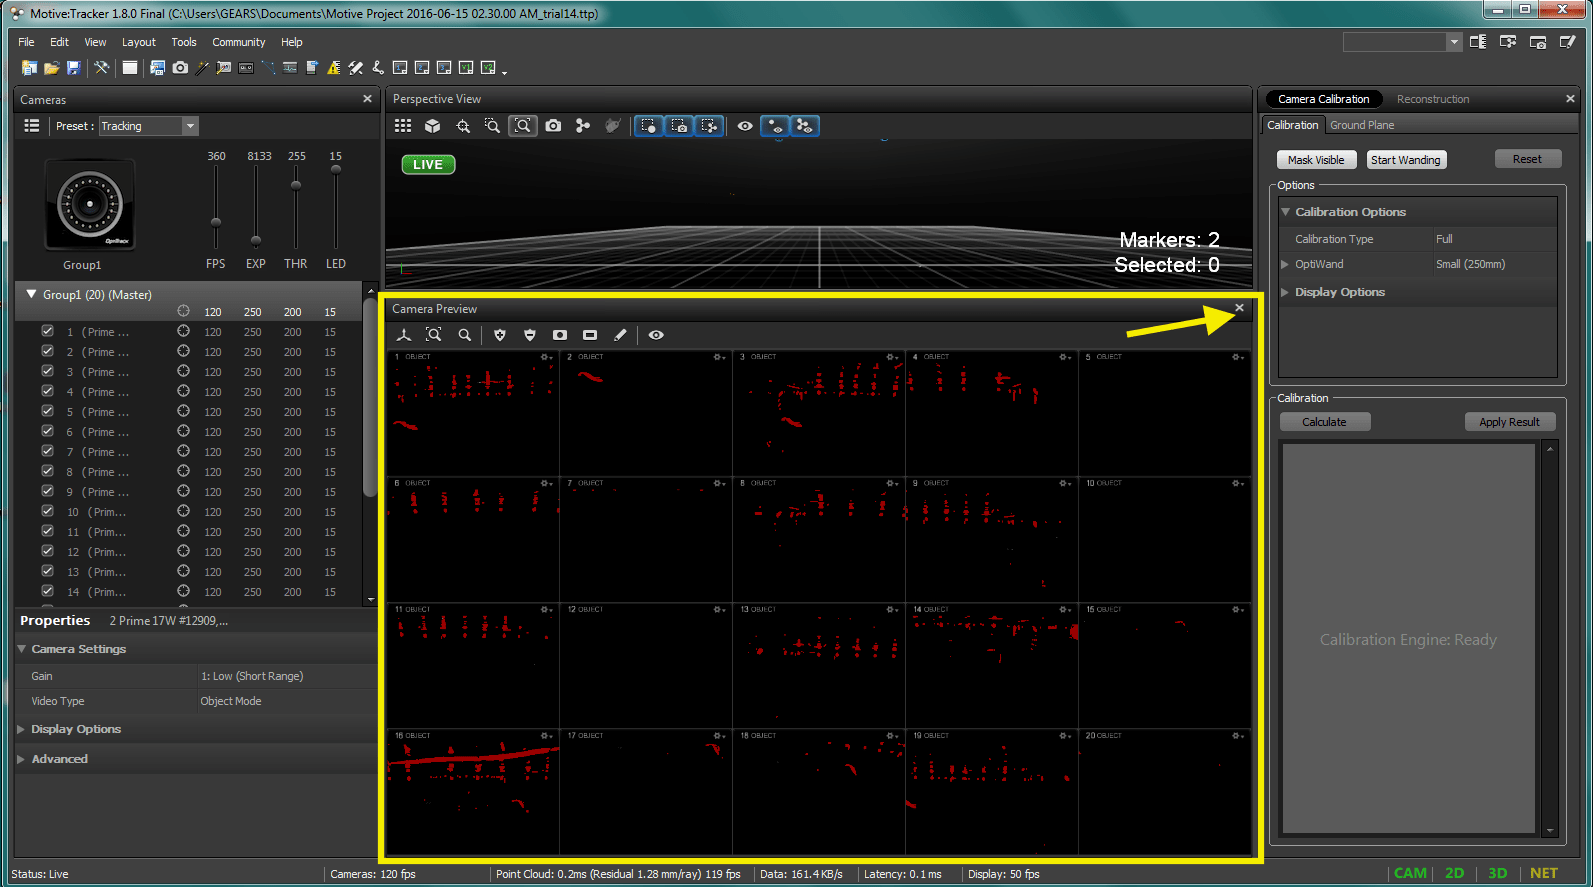Click the Group1 camera thumbnail image

pos(90,204)
